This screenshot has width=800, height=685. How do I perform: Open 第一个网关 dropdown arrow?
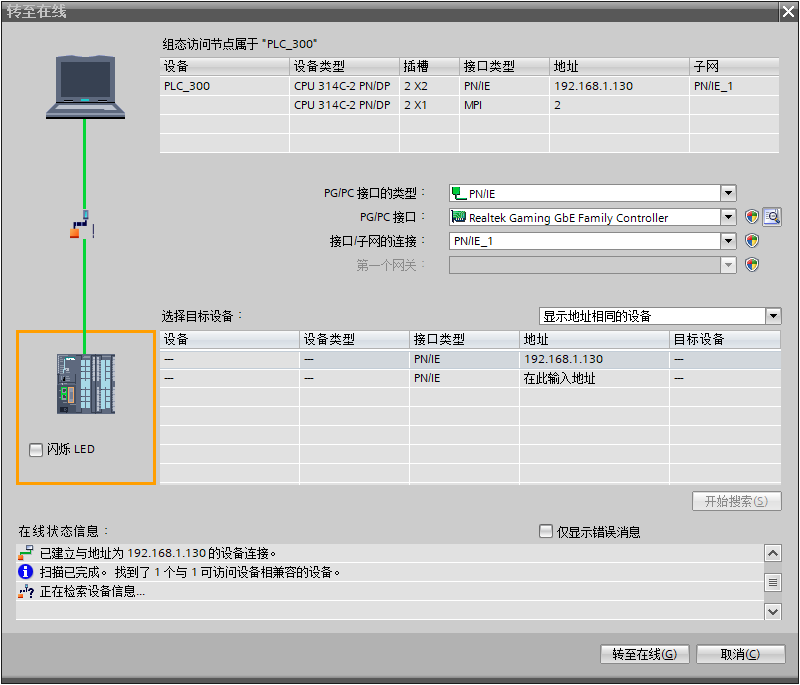coord(728,265)
